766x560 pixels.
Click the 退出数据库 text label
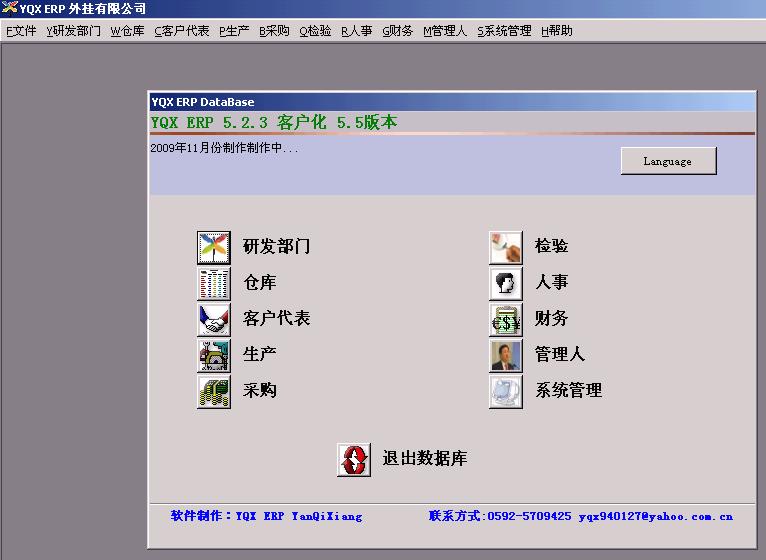(x=425, y=458)
